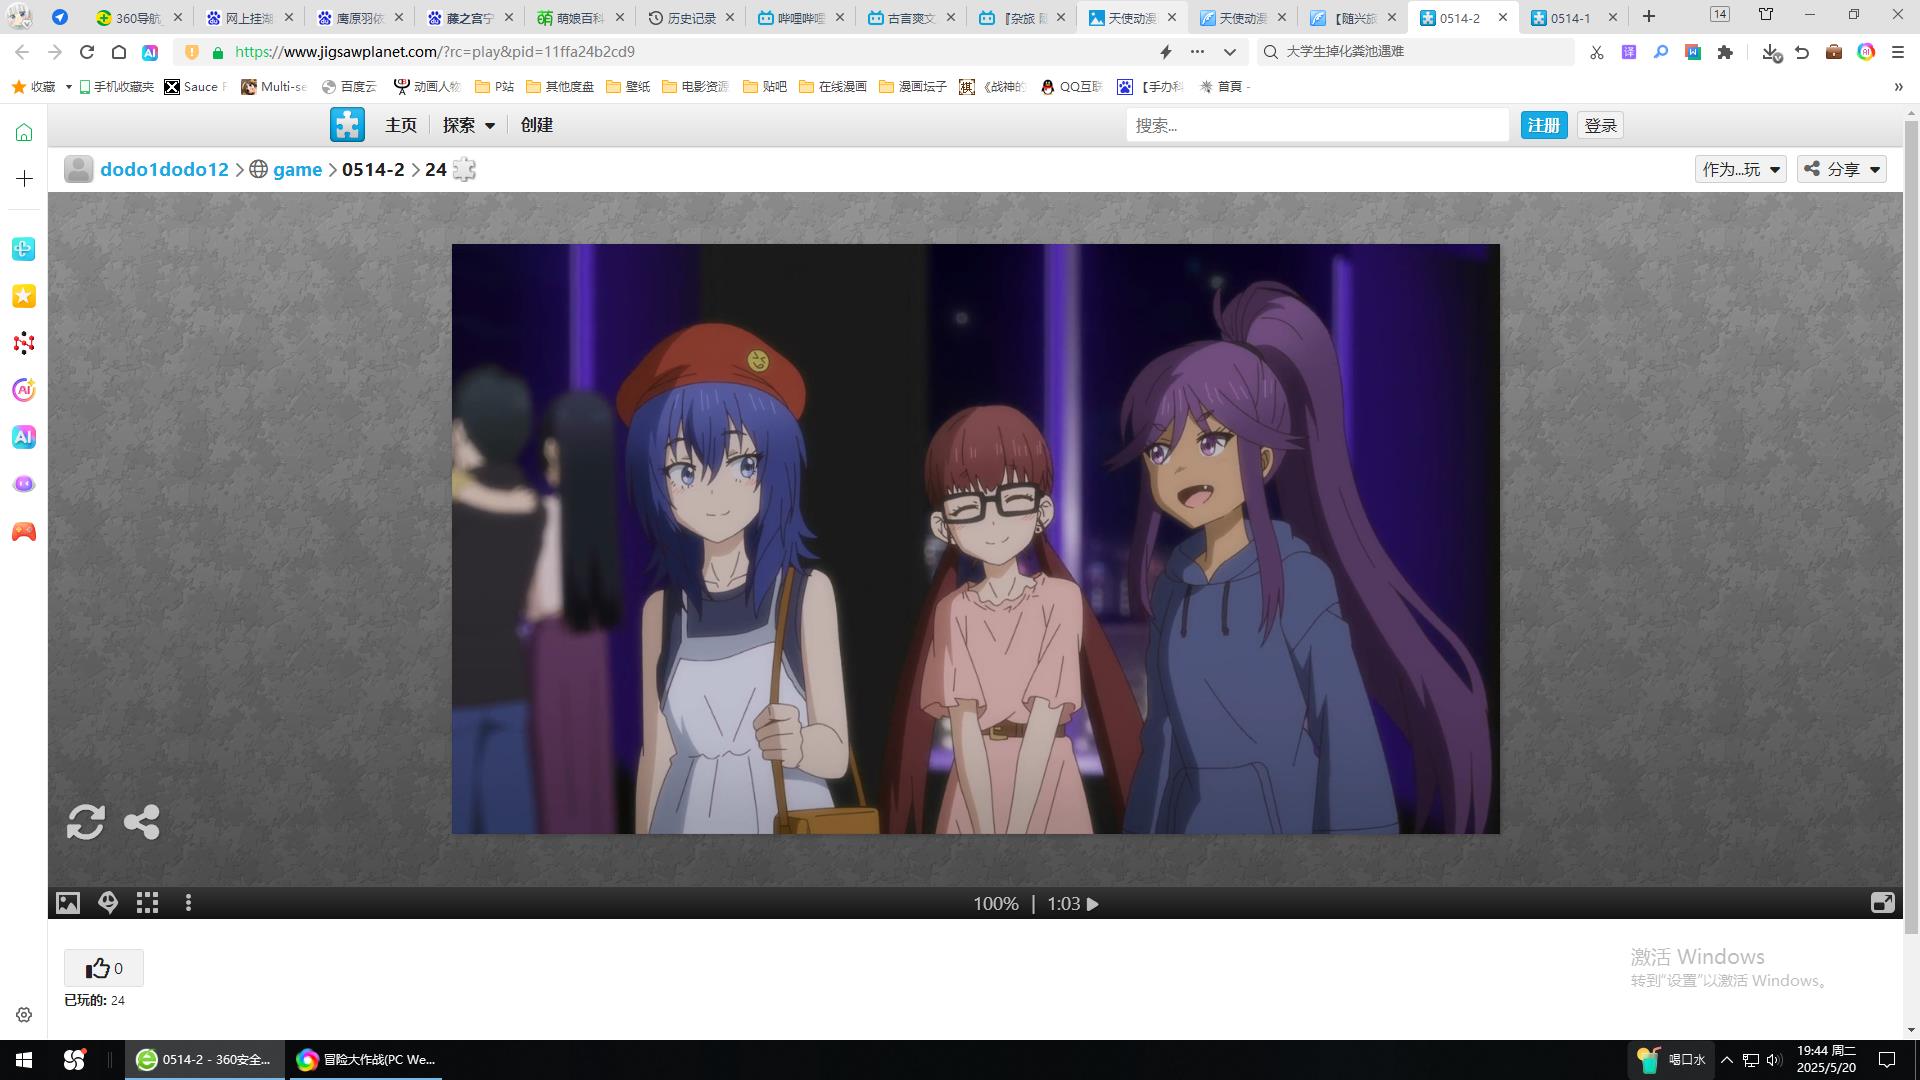Click the scissors screenshot tool icon

[x=1597, y=52]
